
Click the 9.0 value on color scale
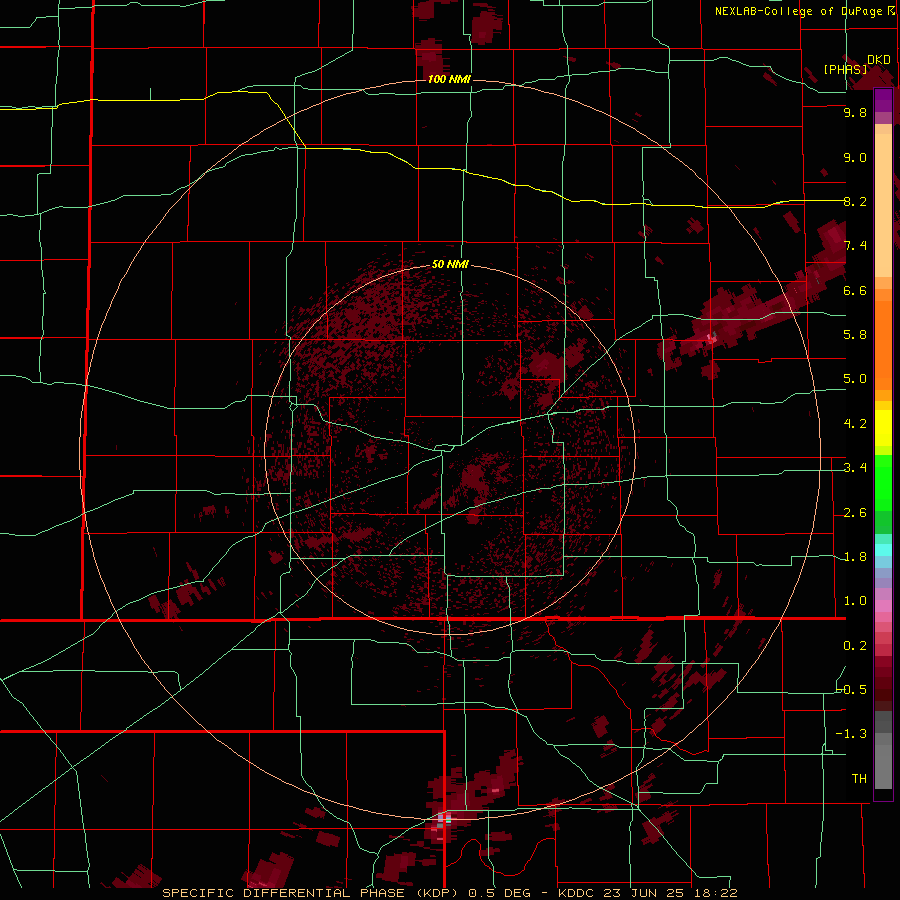click(x=855, y=157)
